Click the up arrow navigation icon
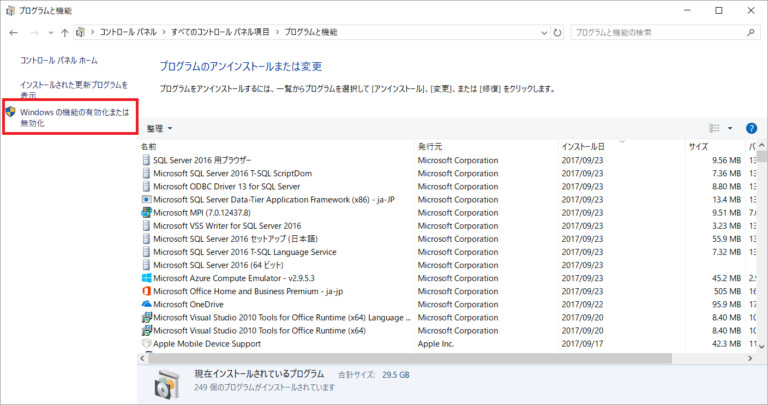768x405 pixels. point(64,33)
